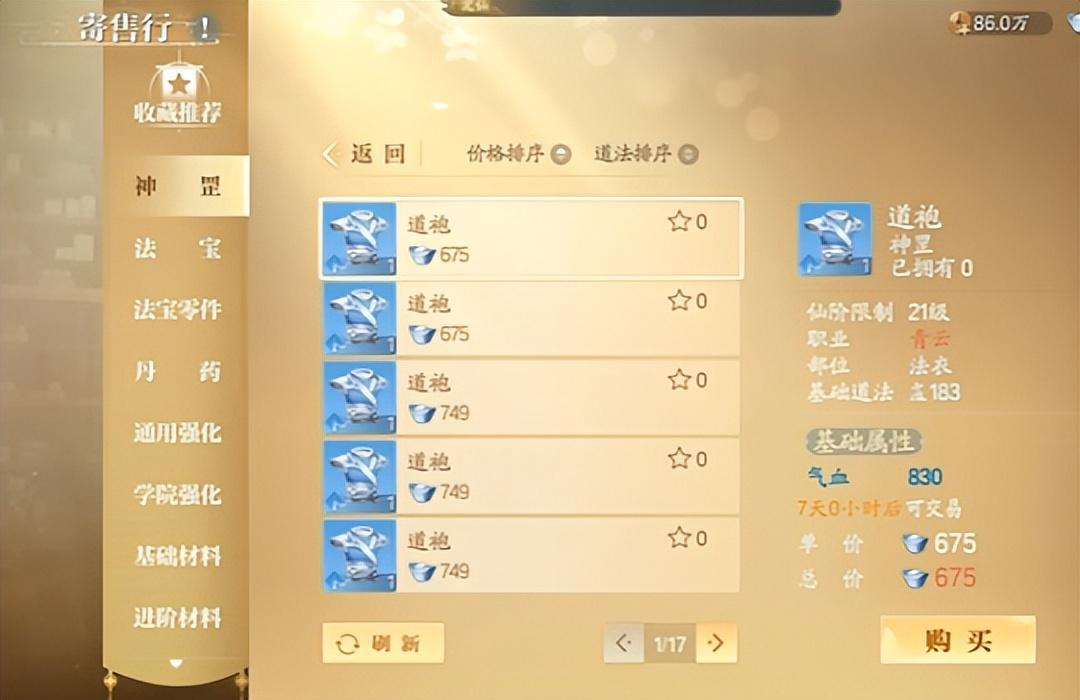Screen dimensions: 1080x700
Task: Expand more categories with sidebar down arrow
Action: pos(176,663)
